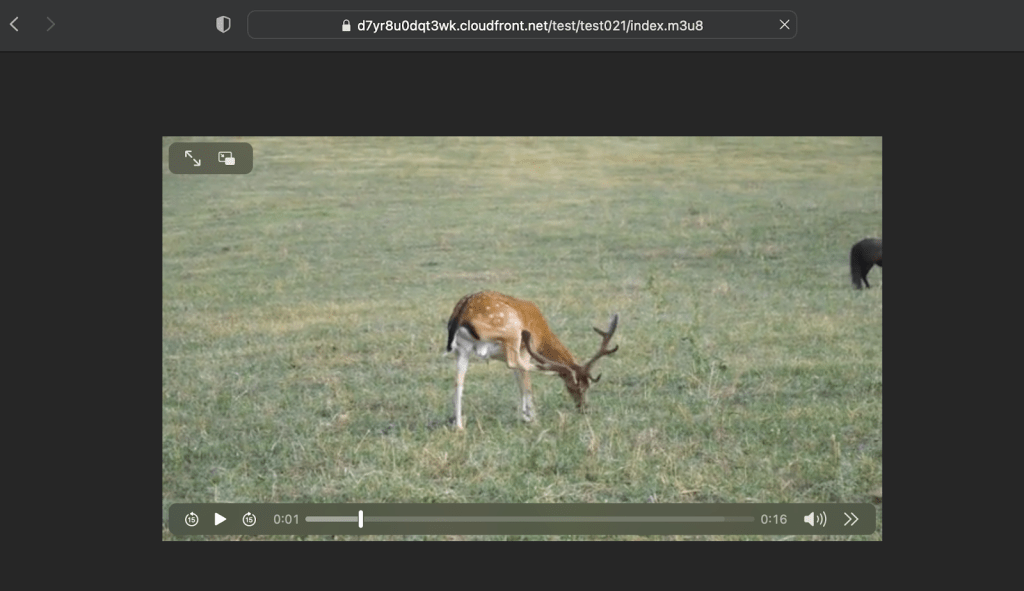Open more playback options chevrons
The image size is (1024, 591).
point(851,519)
